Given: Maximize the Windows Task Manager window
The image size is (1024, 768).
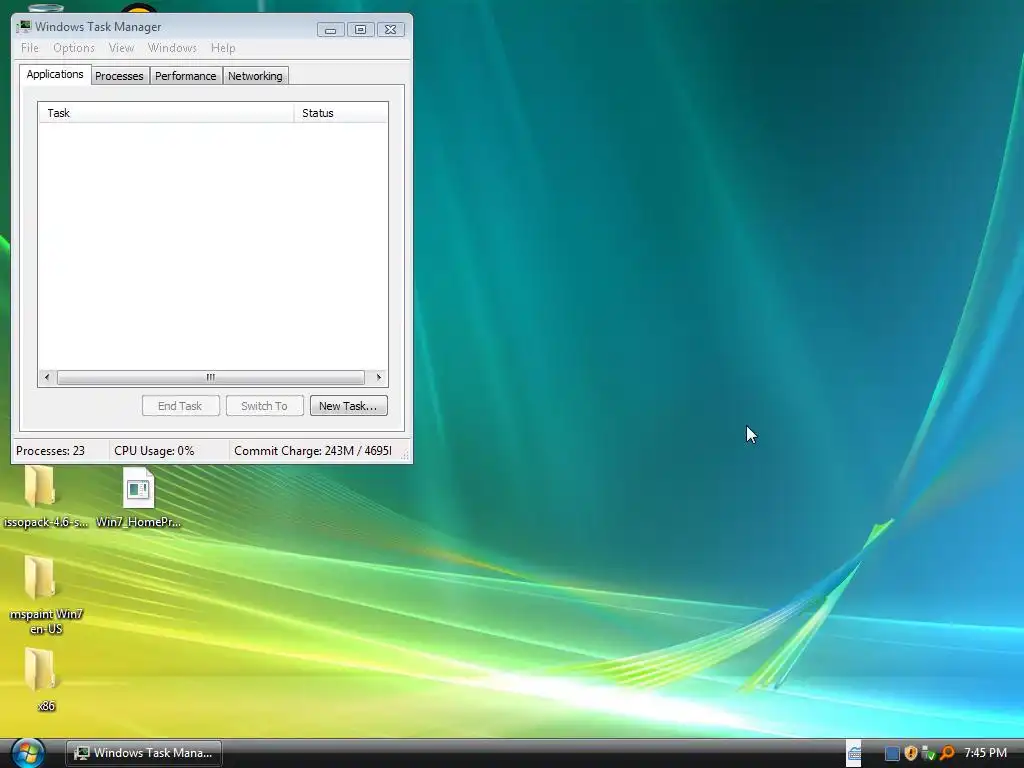Looking at the screenshot, I should click(360, 29).
